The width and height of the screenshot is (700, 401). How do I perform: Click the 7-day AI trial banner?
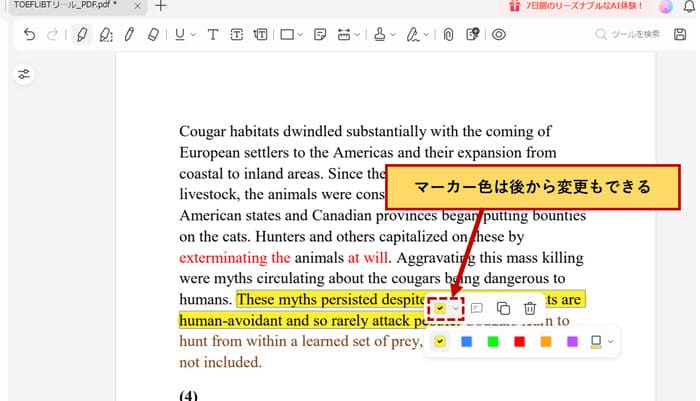tap(573, 7)
